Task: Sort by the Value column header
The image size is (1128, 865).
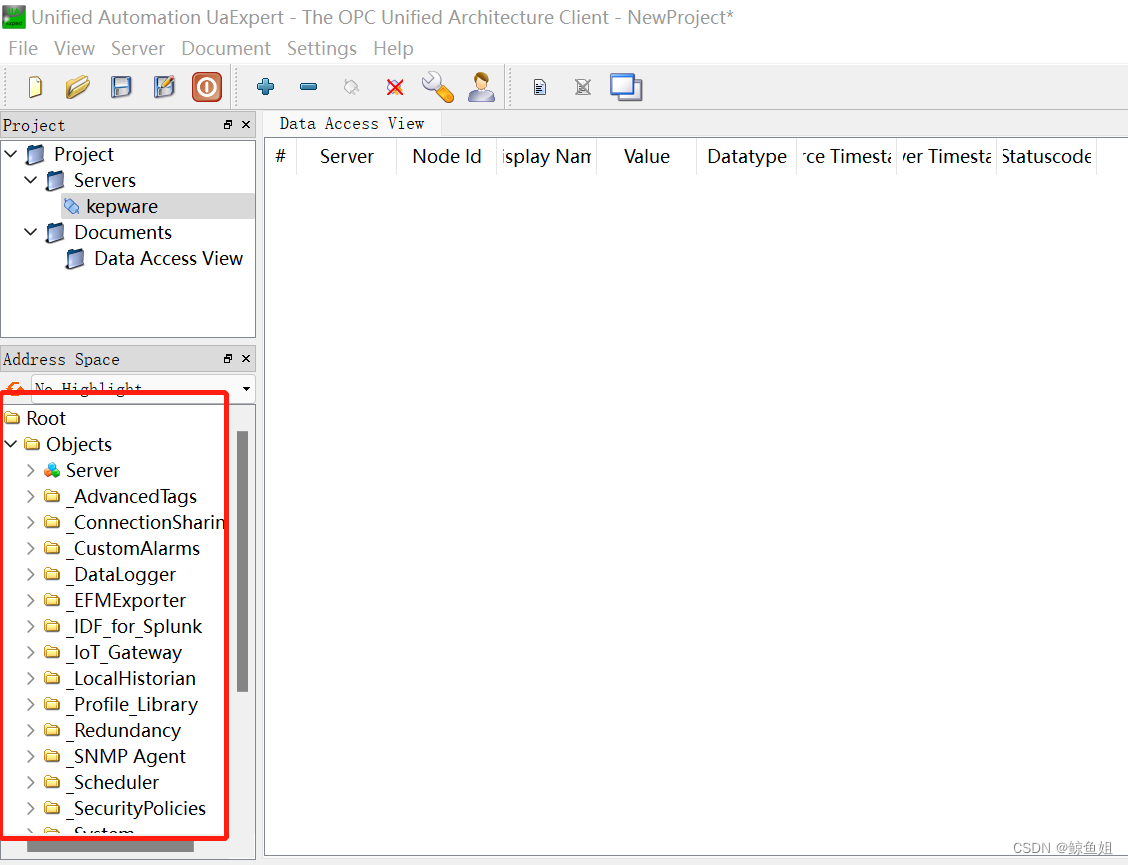Action: pyautogui.click(x=647, y=156)
